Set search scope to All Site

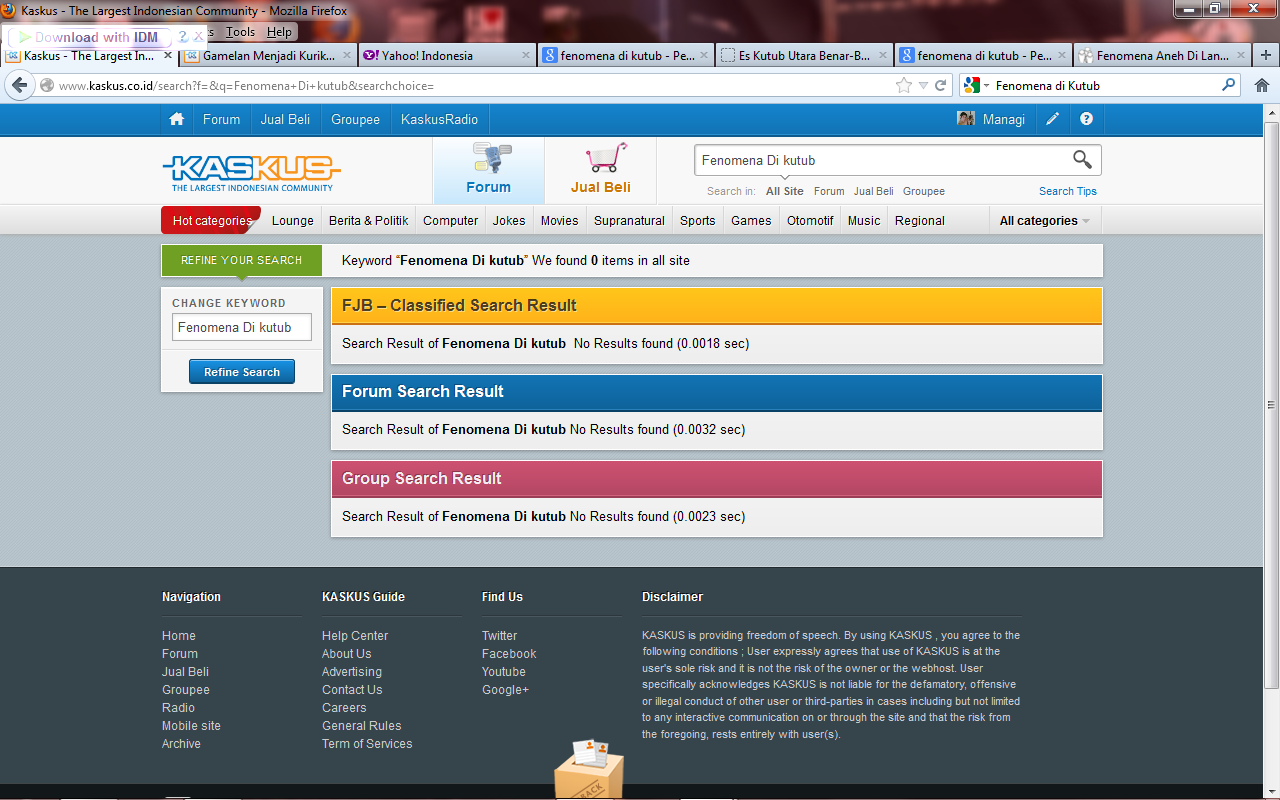pyautogui.click(x=784, y=191)
